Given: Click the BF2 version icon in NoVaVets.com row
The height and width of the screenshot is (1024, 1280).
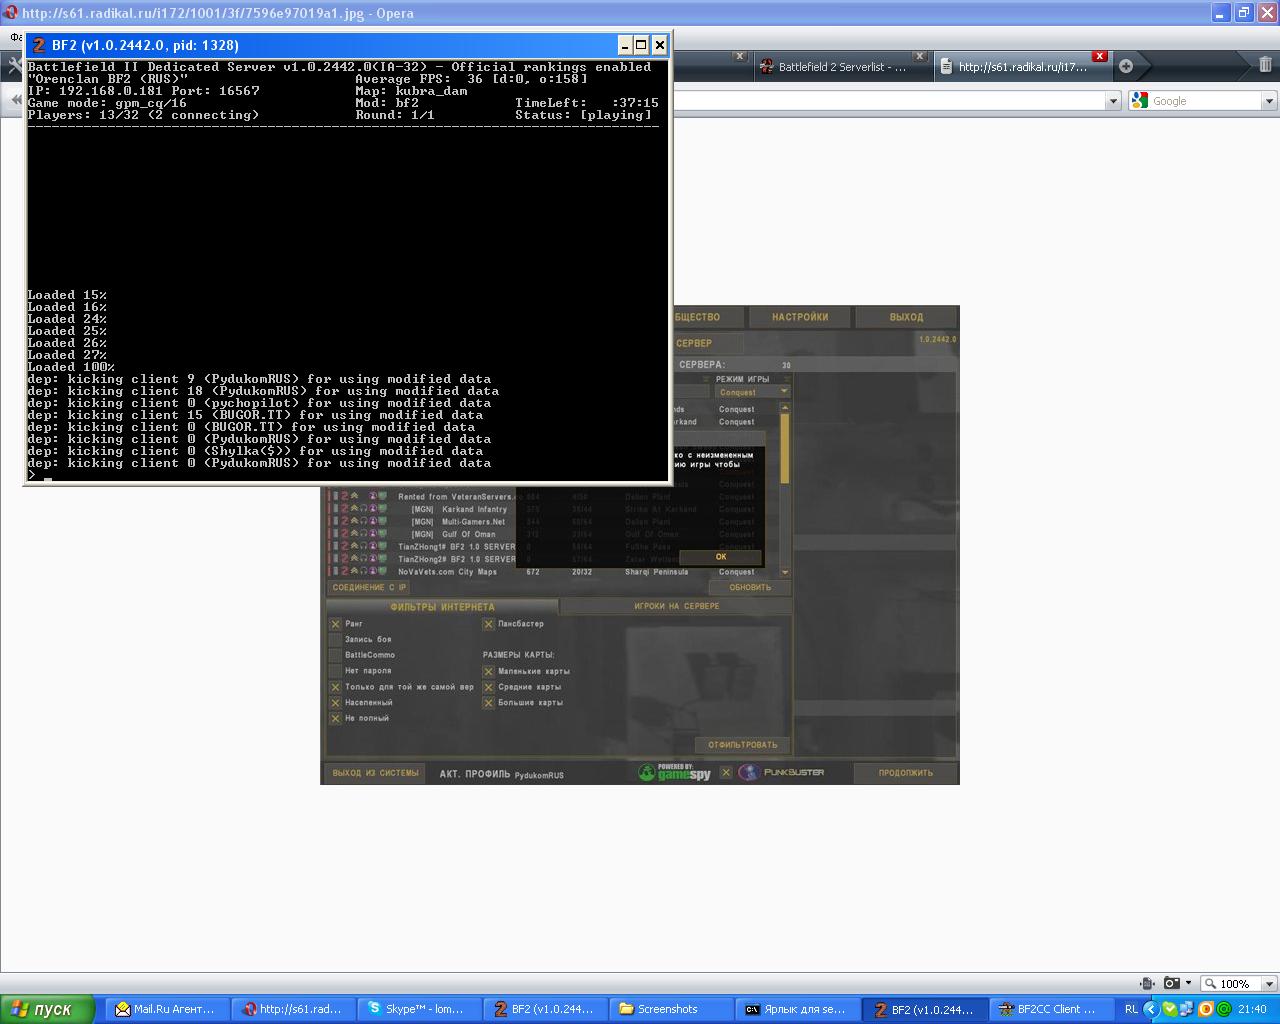Looking at the screenshot, I should [344, 572].
